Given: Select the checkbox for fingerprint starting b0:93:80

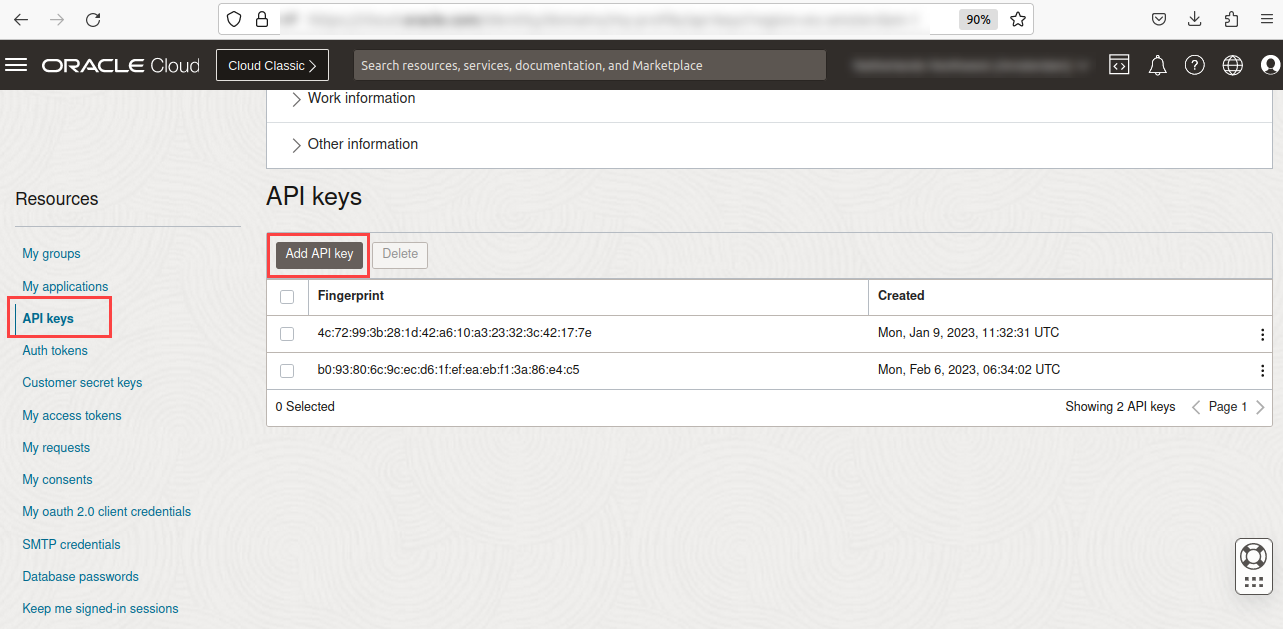Looking at the screenshot, I should click(287, 370).
